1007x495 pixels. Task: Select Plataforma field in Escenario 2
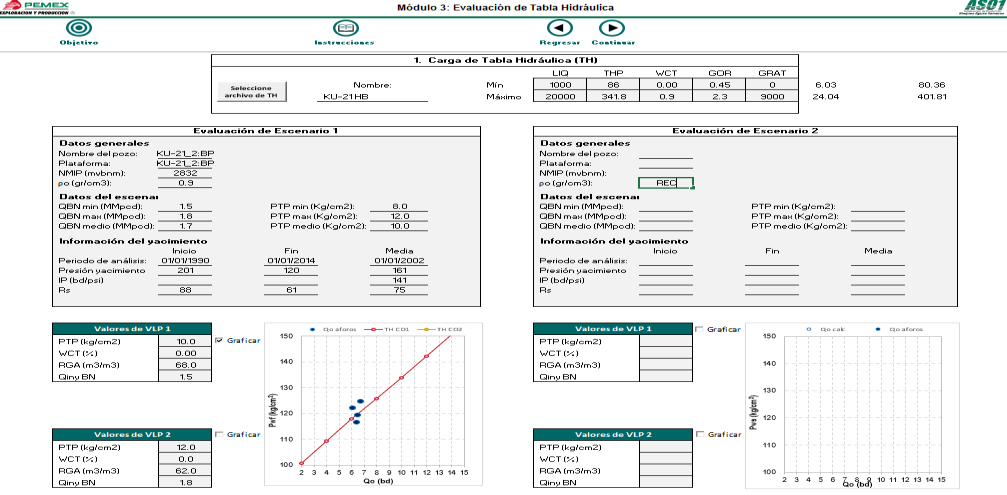pos(666,164)
